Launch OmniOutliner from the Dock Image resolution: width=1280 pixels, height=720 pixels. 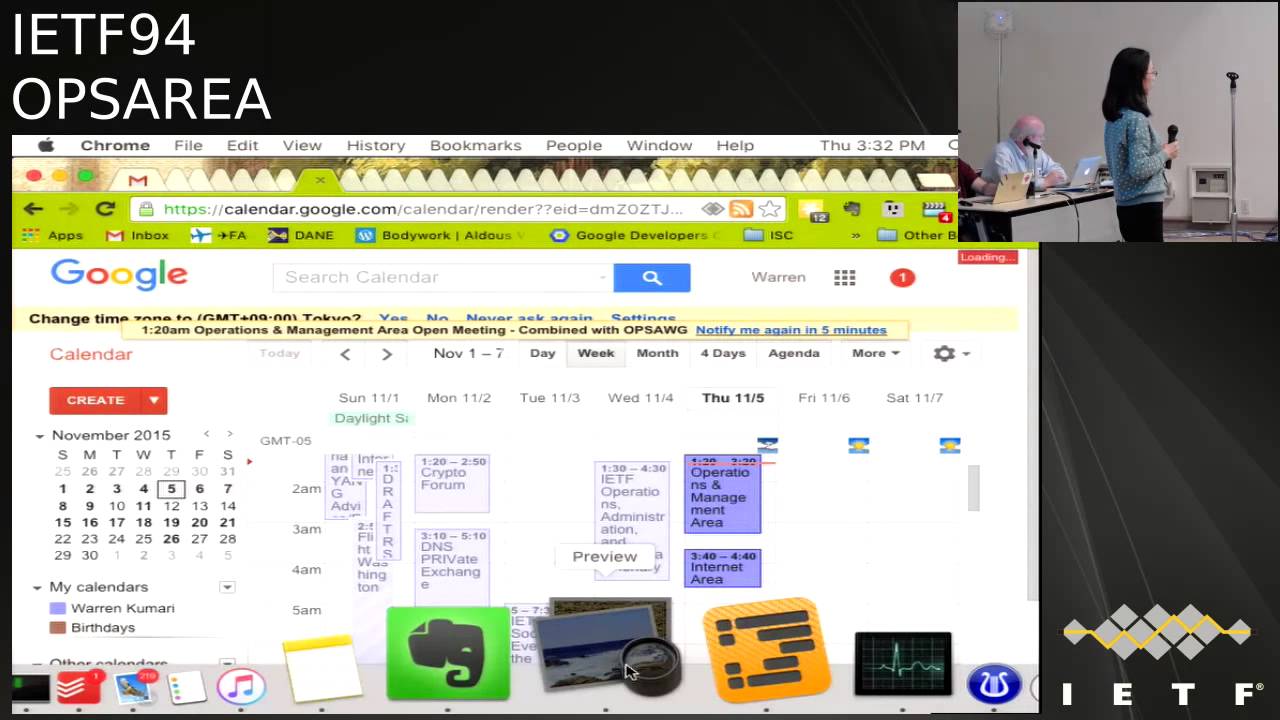click(767, 648)
